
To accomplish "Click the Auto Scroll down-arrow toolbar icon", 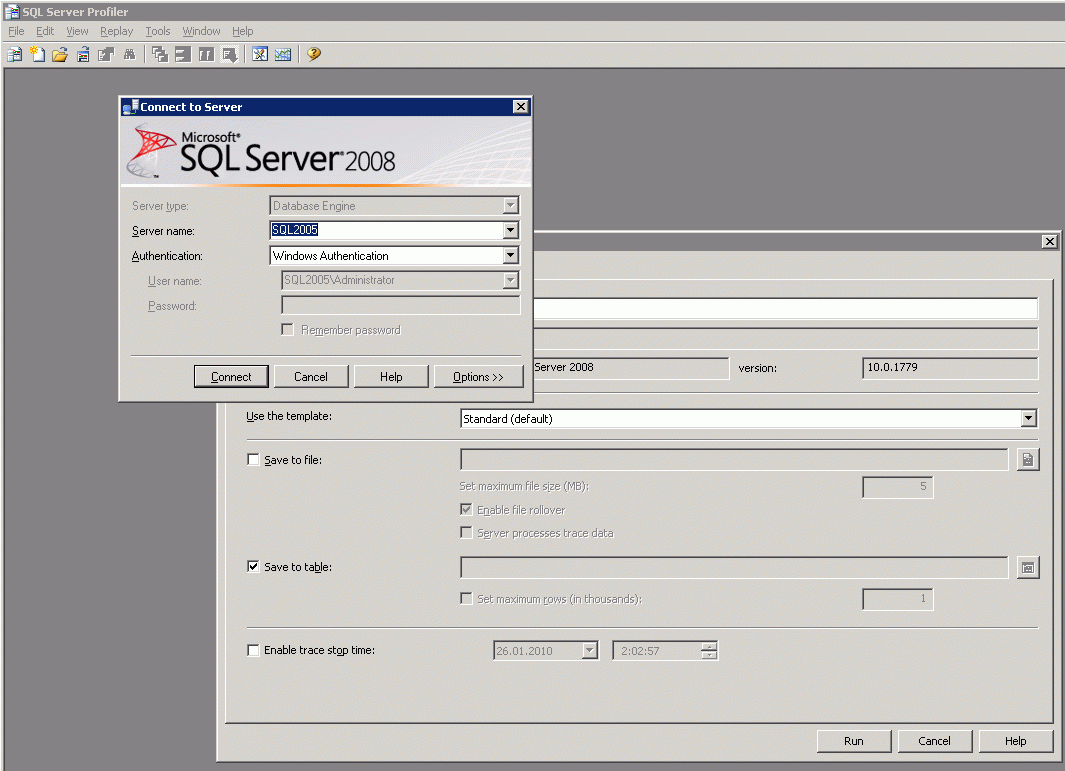I will [230, 54].
